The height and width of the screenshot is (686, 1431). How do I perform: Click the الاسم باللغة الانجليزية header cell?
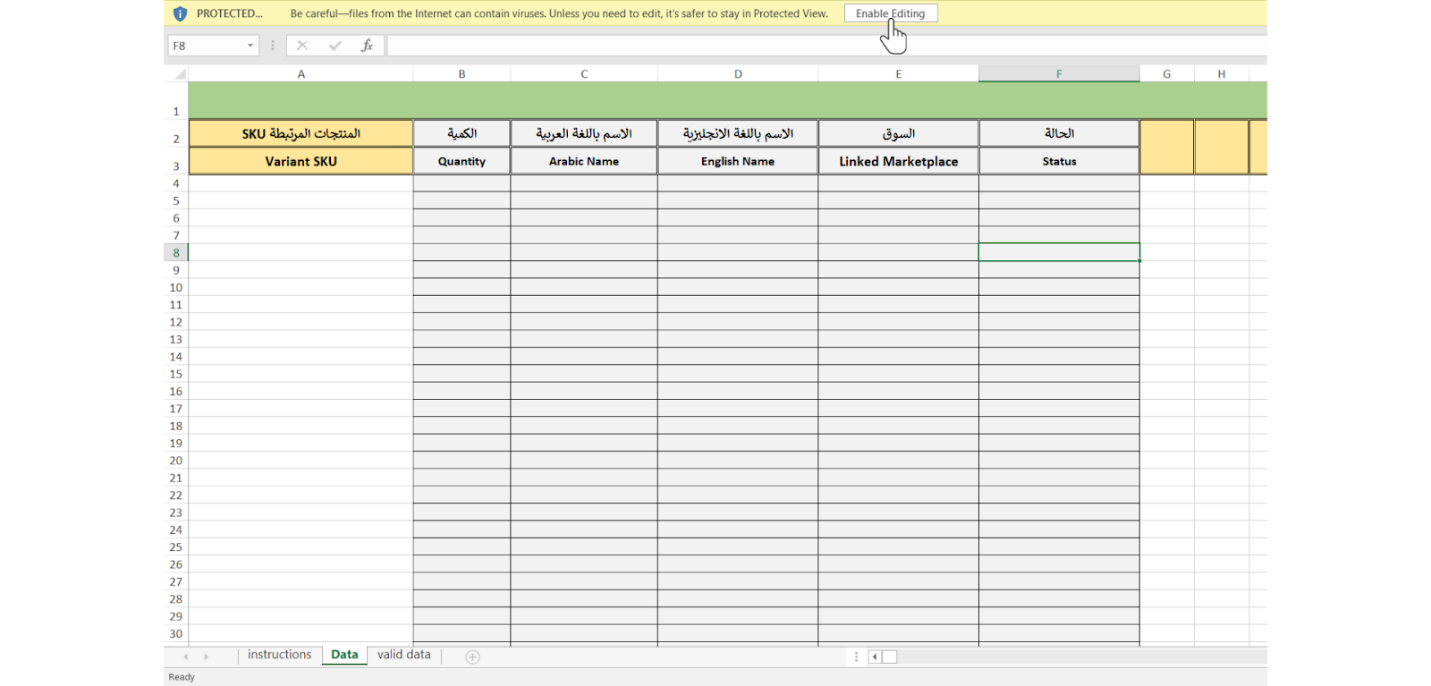coord(738,134)
